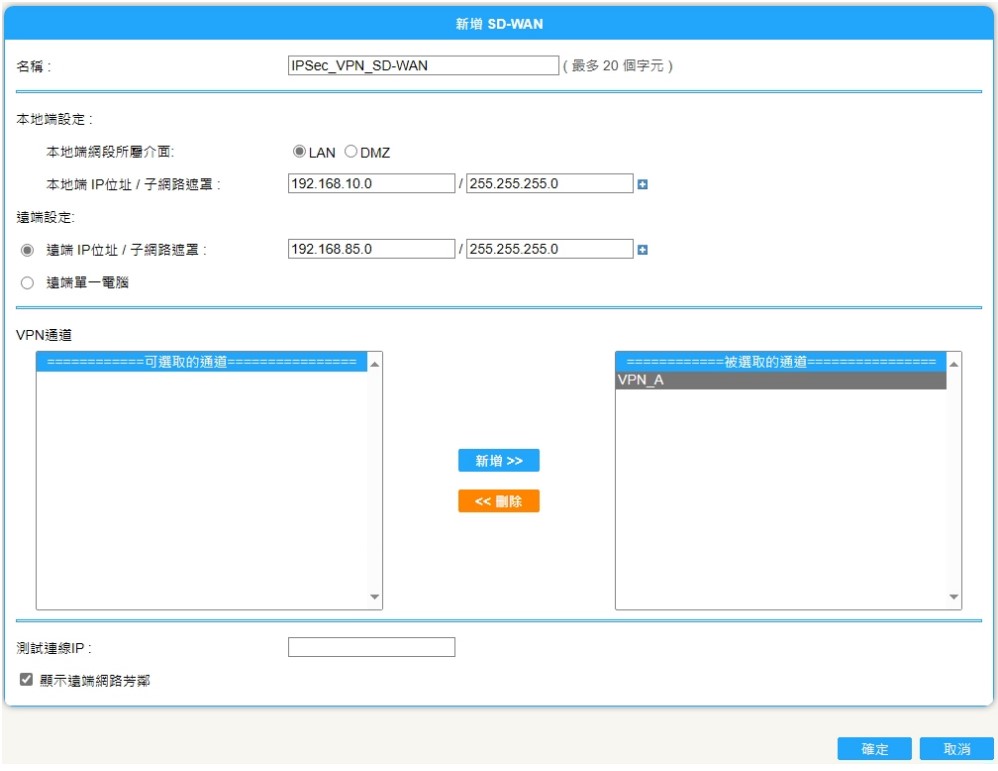This screenshot has width=998, height=771.
Task: Toggle the 顯示遠端網路芳鄰 checkbox
Action: [27, 680]
